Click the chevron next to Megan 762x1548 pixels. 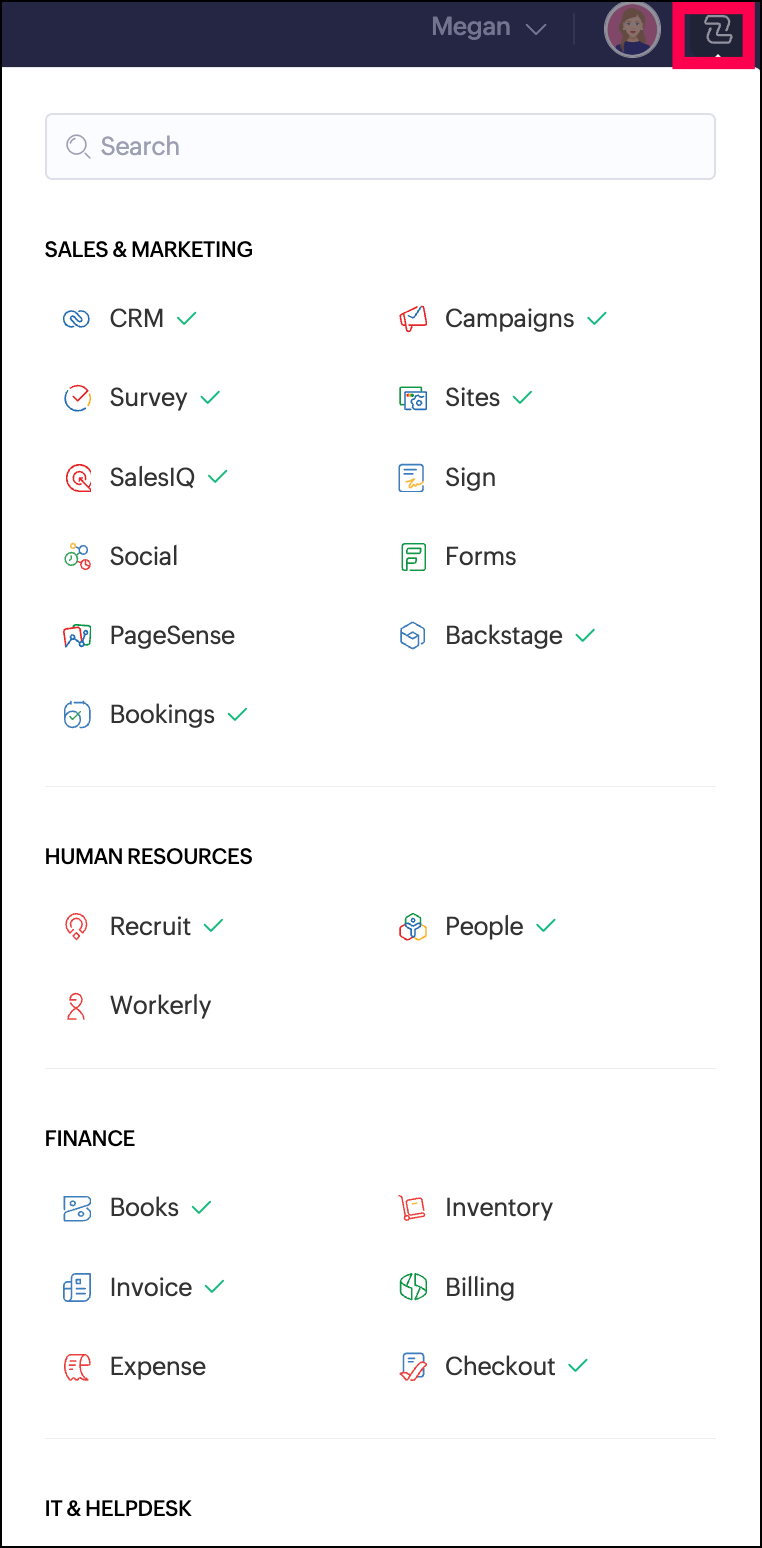point(536,30)
